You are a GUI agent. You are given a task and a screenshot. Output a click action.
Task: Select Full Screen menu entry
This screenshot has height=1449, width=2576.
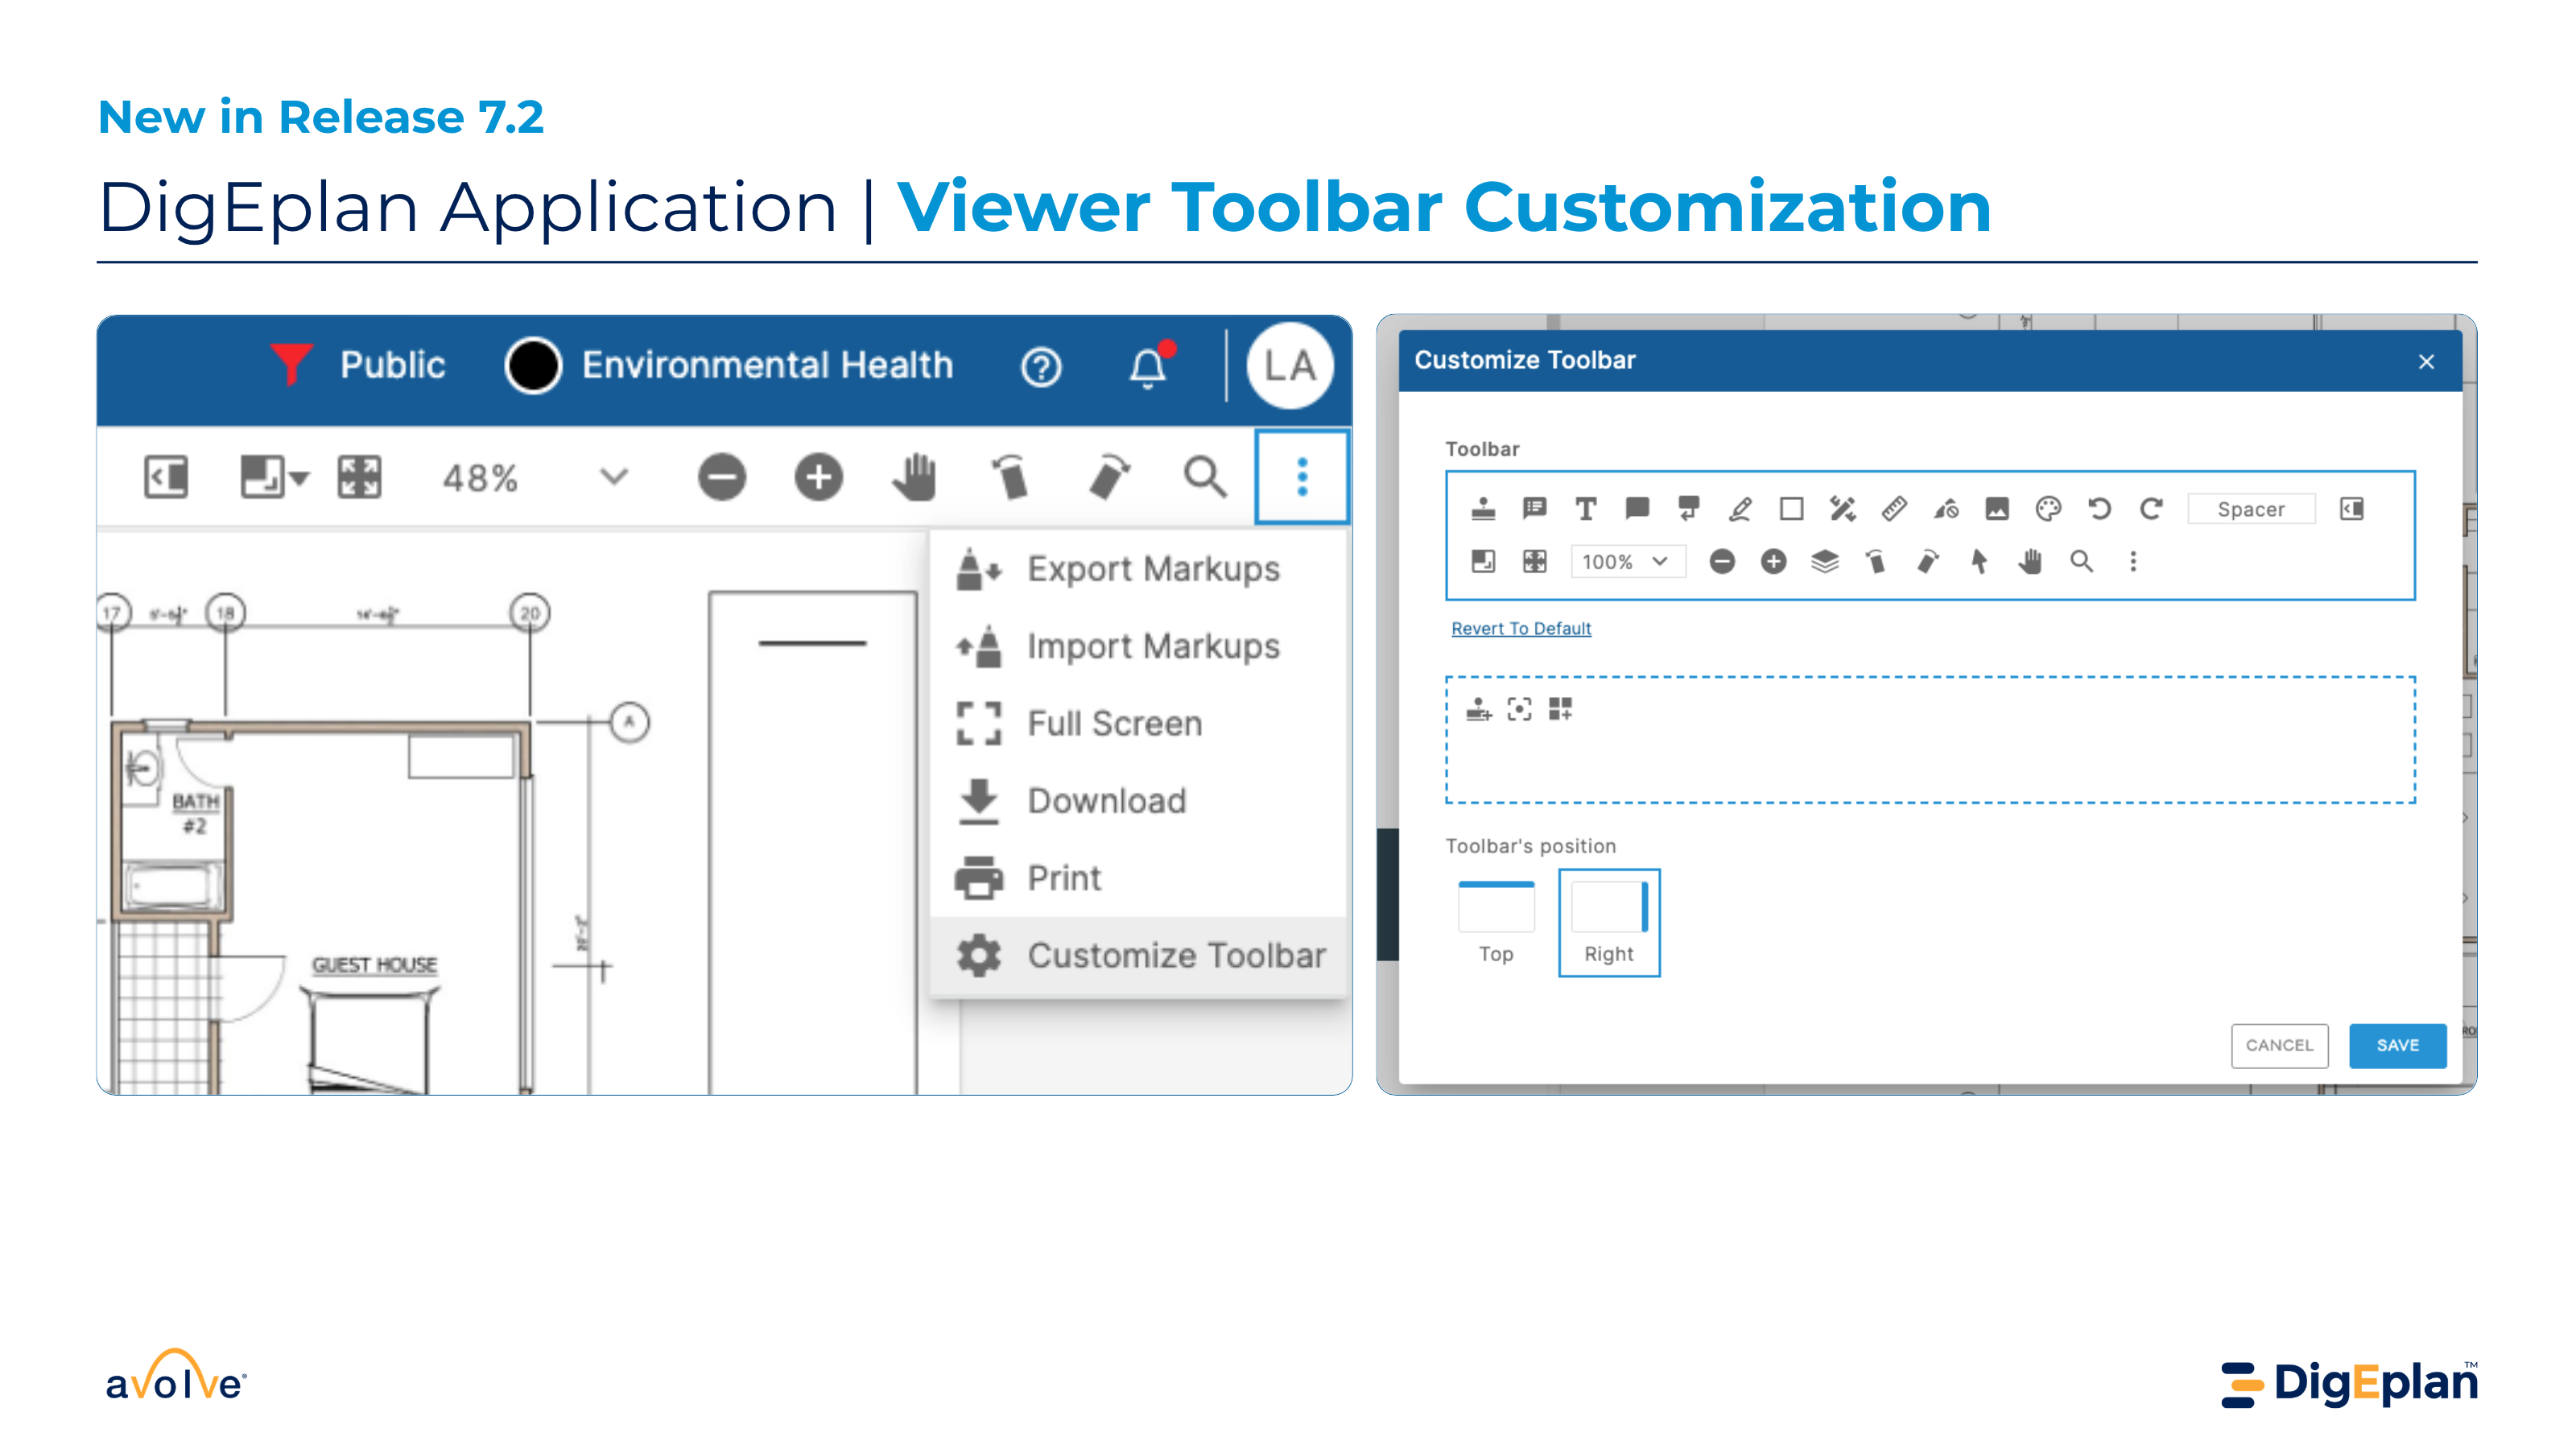[1139, 723]
